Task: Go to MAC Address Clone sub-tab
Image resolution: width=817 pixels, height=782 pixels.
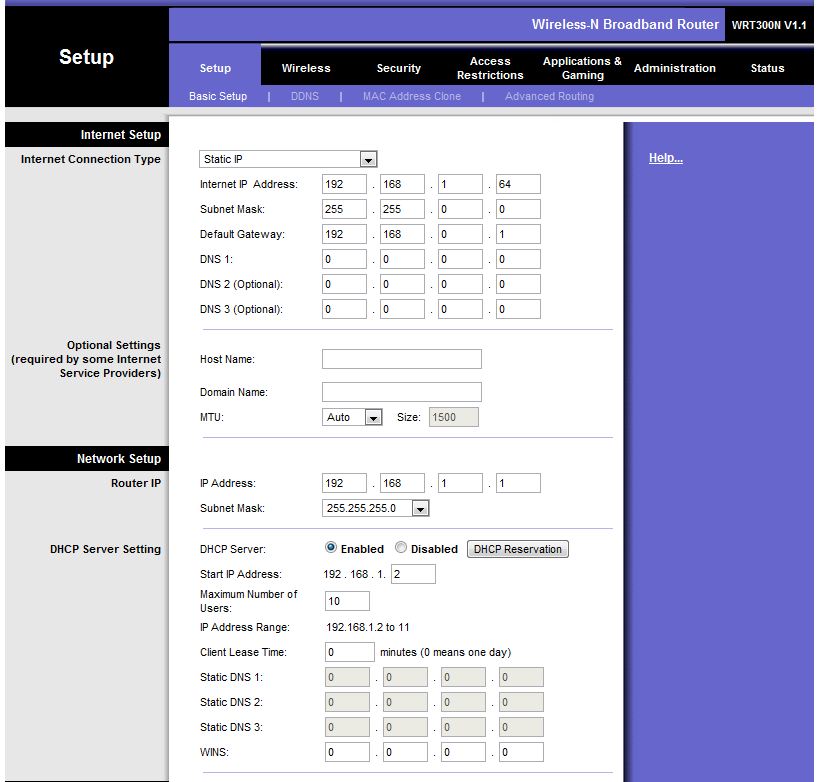Action: (411, 96)
